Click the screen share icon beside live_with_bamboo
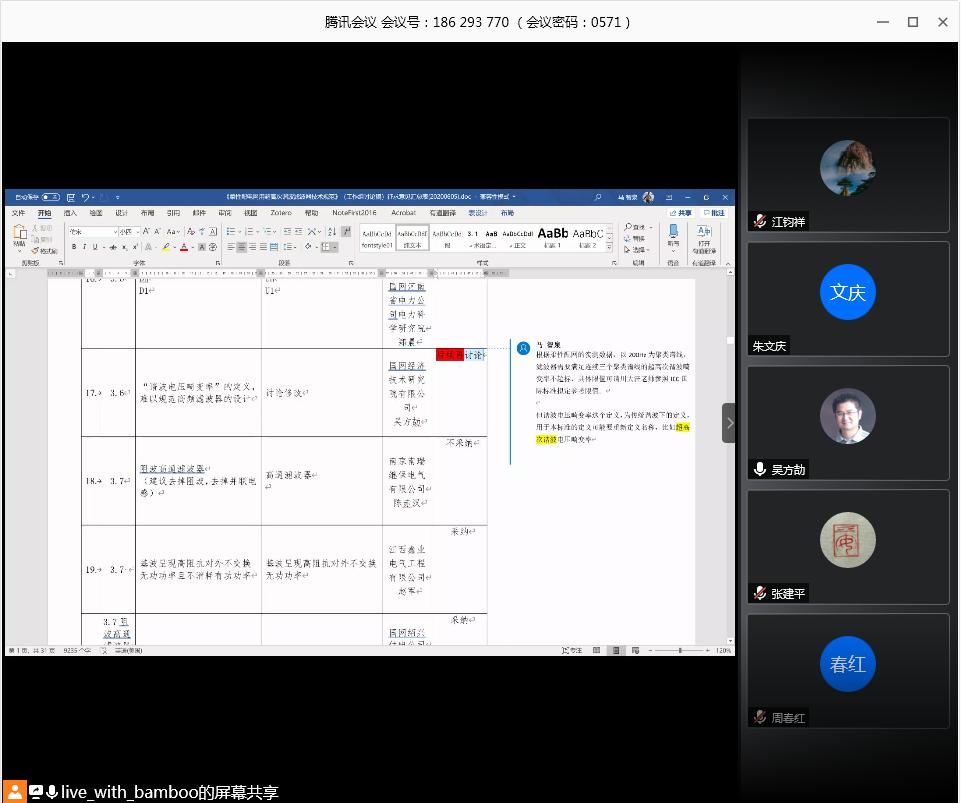This screenshot has height=803, width=961. [36, 792]
